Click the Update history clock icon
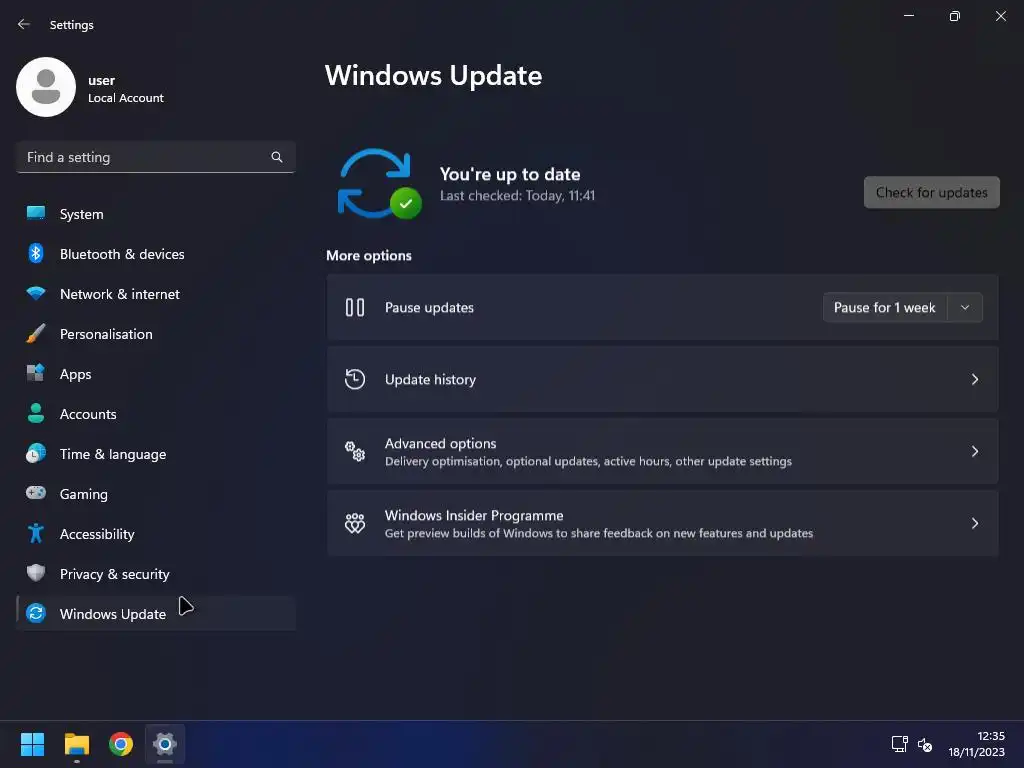This screenshot has width=1024, height=768. (x=355, y=379)
